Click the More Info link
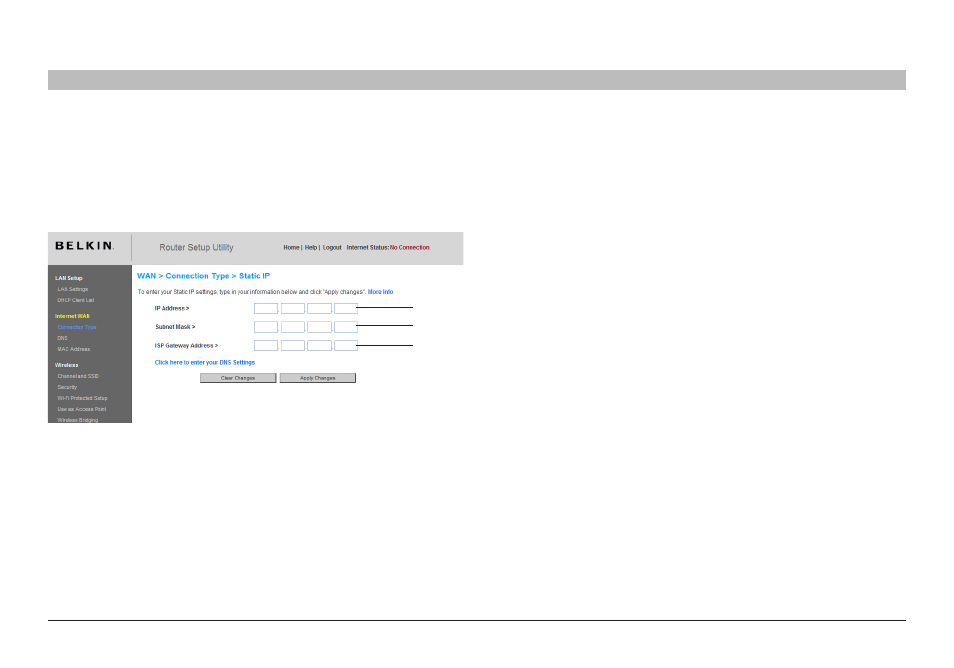This screenshot has width=954, height=668. coord(380,292)
